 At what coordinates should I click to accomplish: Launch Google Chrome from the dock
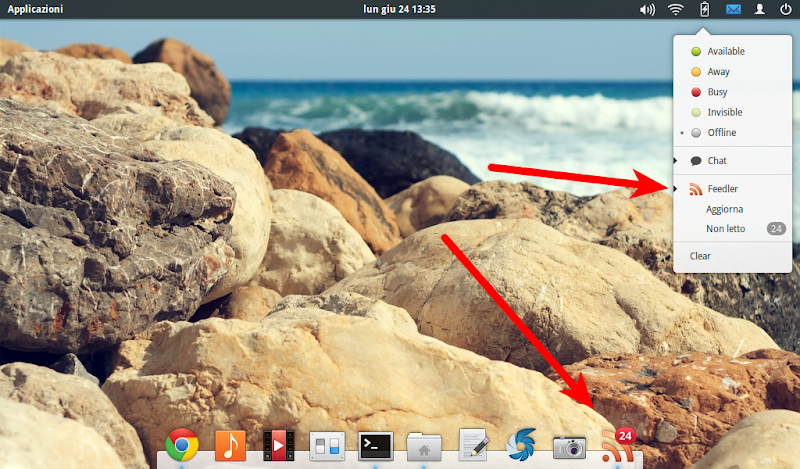tap(182, 445)
